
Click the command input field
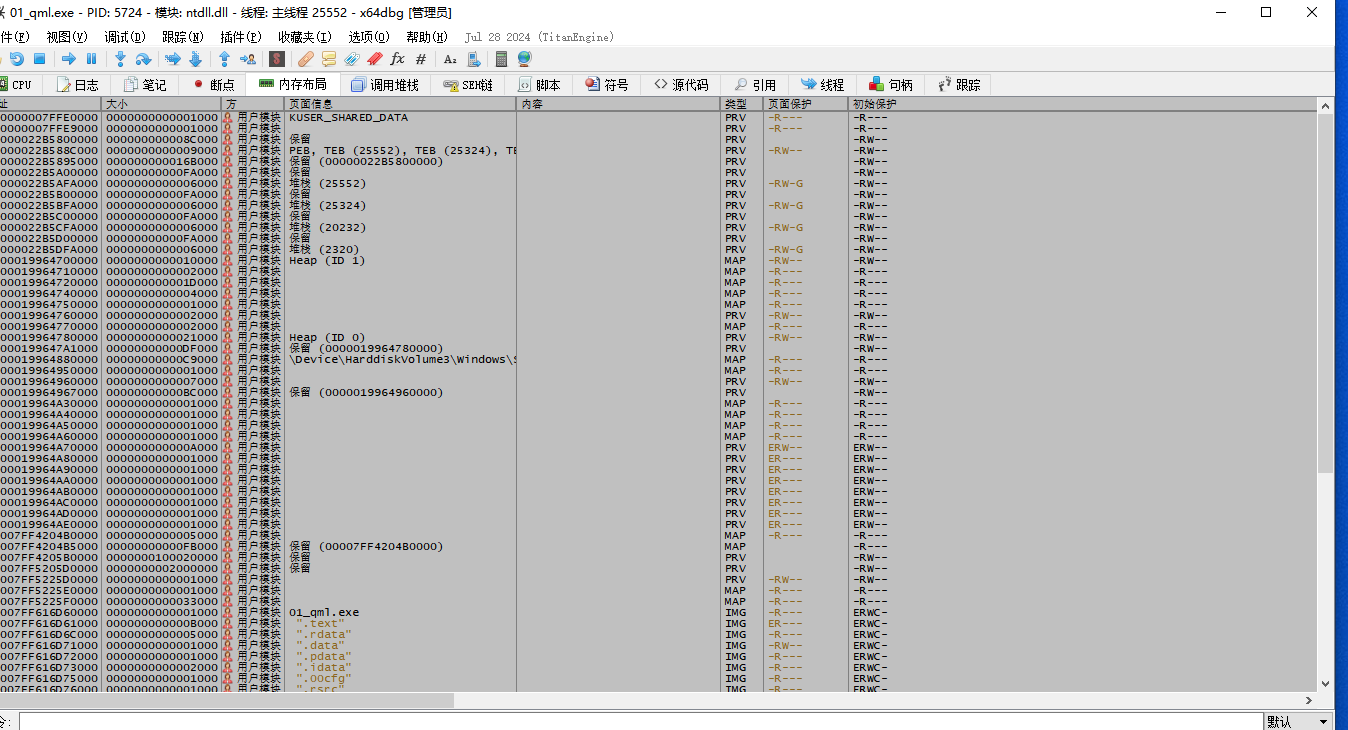pyautogui.click(x=640, y=721)
